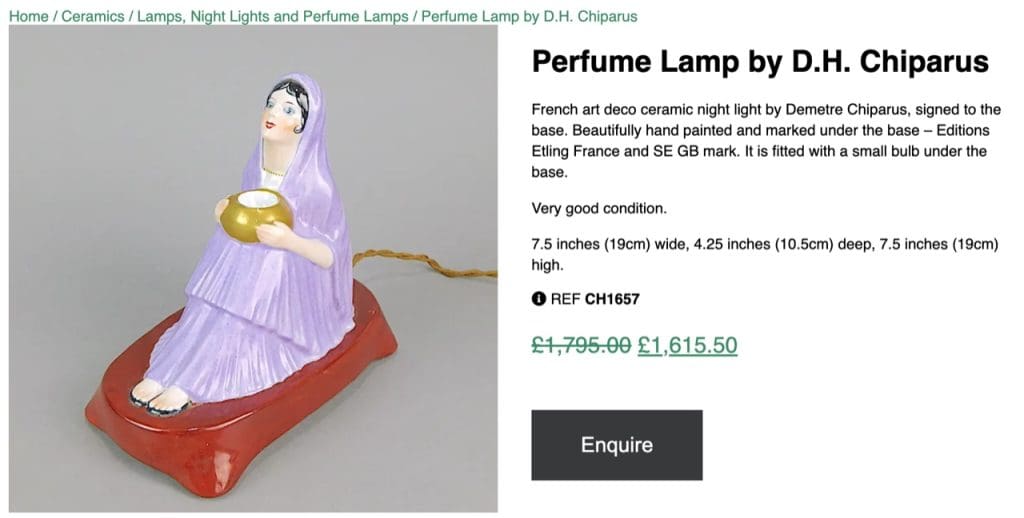Open the Ceramics breadcrumb category
Viewport: 1024px width, 518px height.
[93, 17]
